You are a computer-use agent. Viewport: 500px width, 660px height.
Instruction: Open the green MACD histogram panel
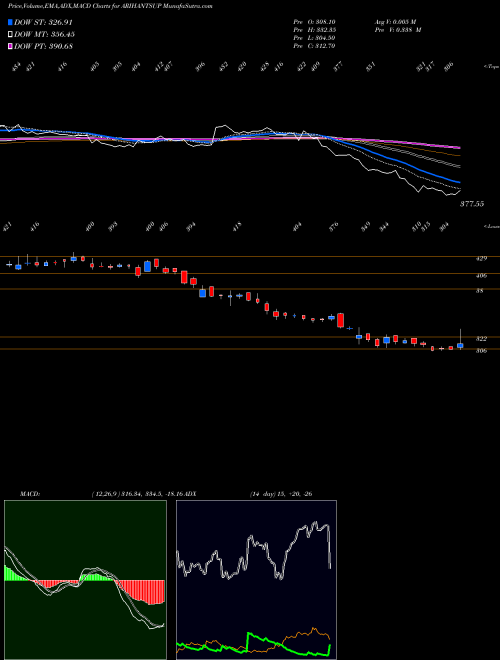tap(85, 580)
